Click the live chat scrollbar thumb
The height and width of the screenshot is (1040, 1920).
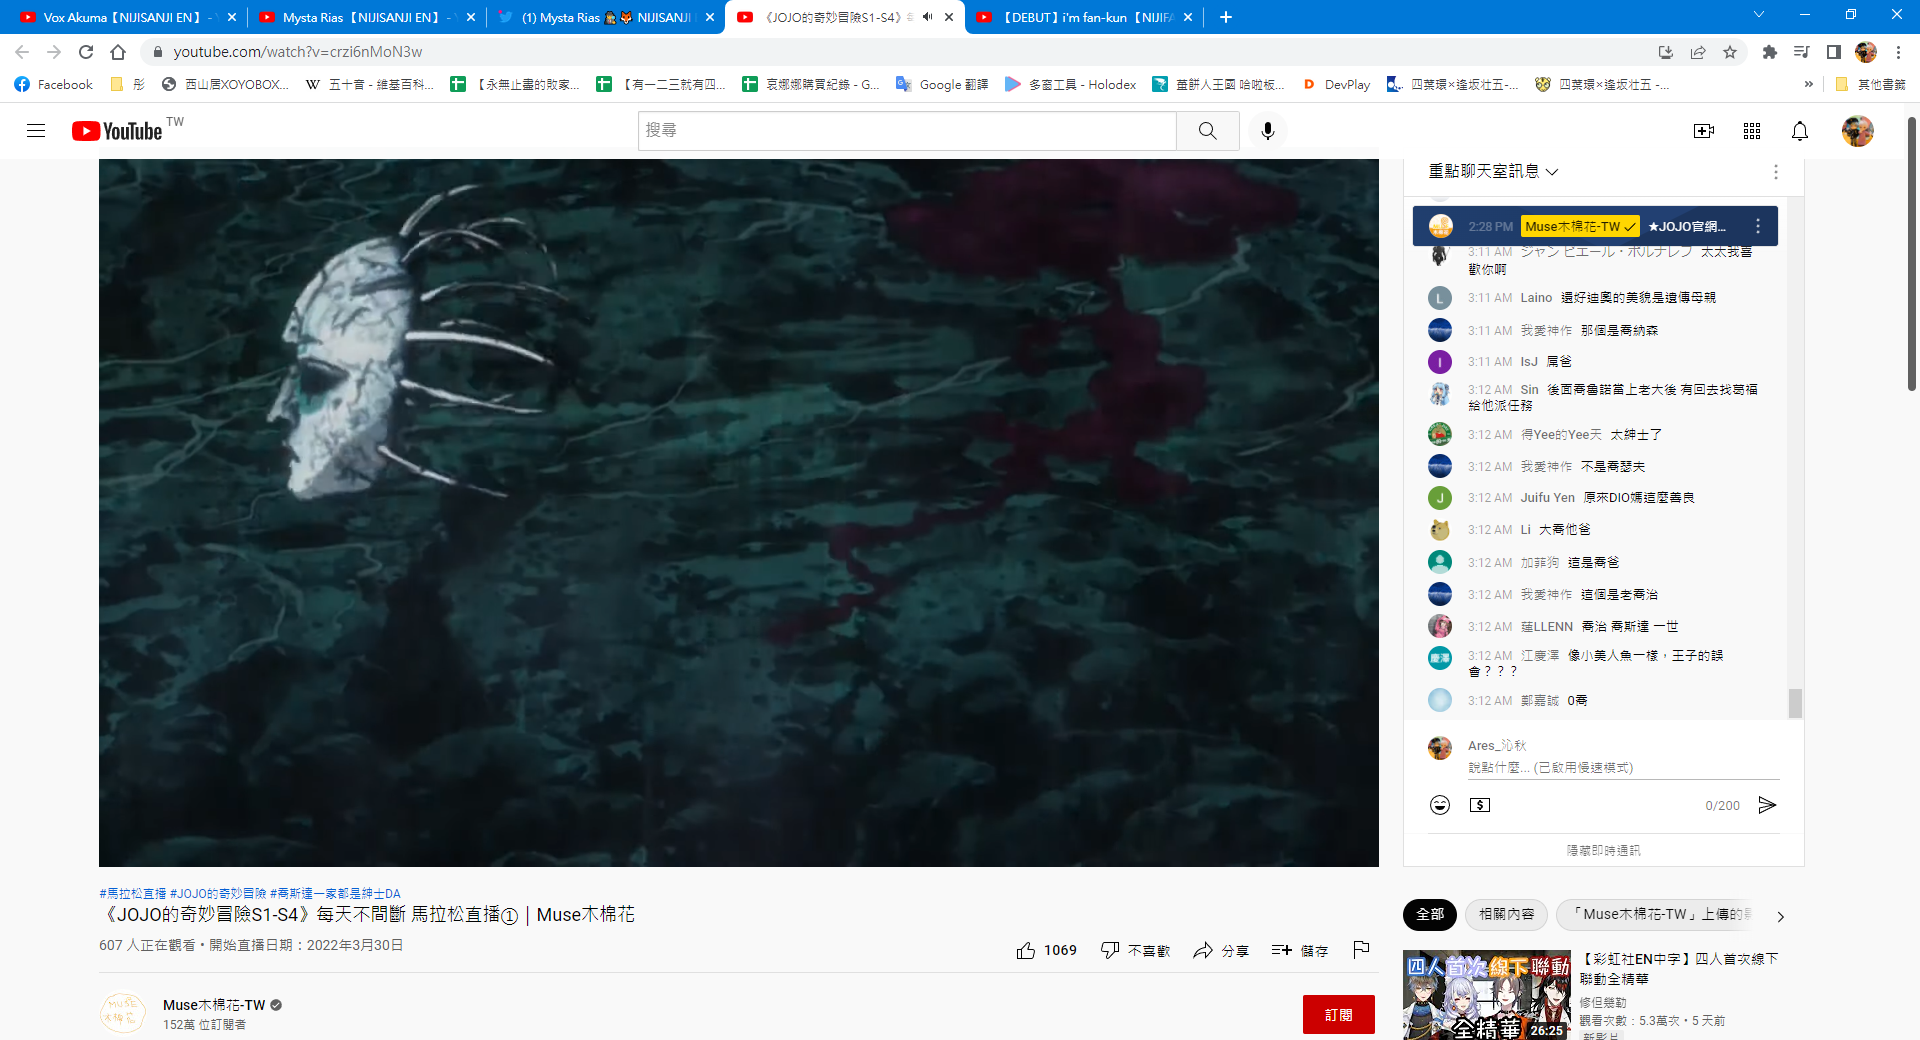pyautogui.click(x=1795, y=703)
